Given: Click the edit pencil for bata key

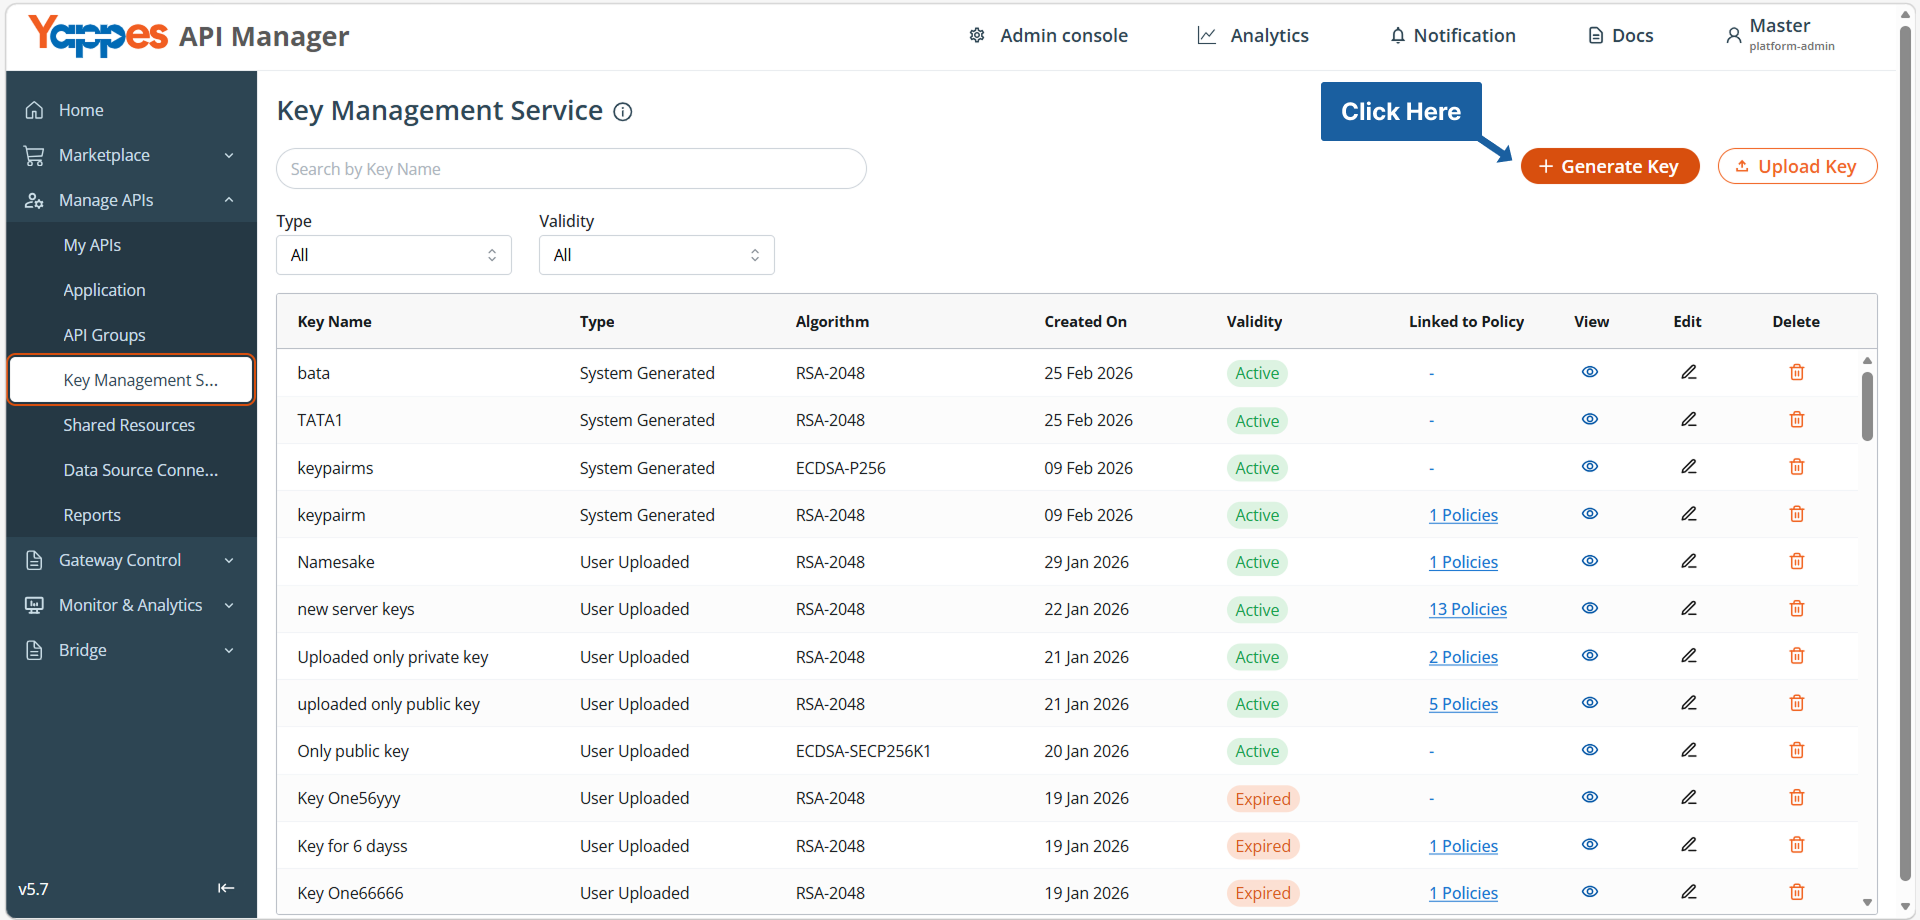Looking at the screenshot, I should point(1688,372).
